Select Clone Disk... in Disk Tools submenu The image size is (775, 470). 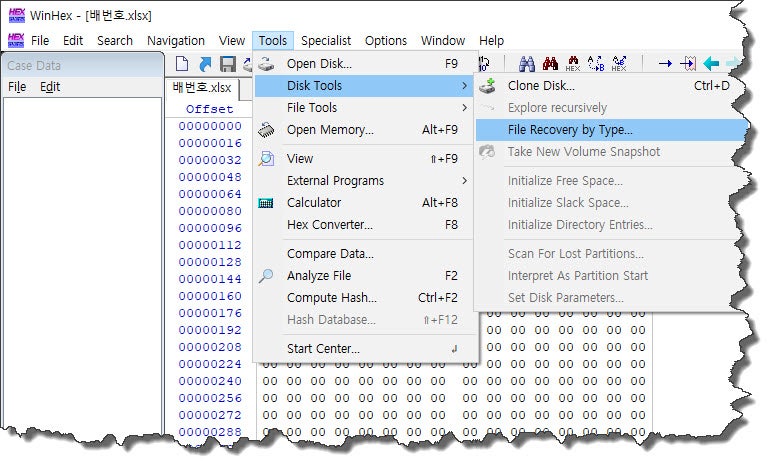pos(610,85)
